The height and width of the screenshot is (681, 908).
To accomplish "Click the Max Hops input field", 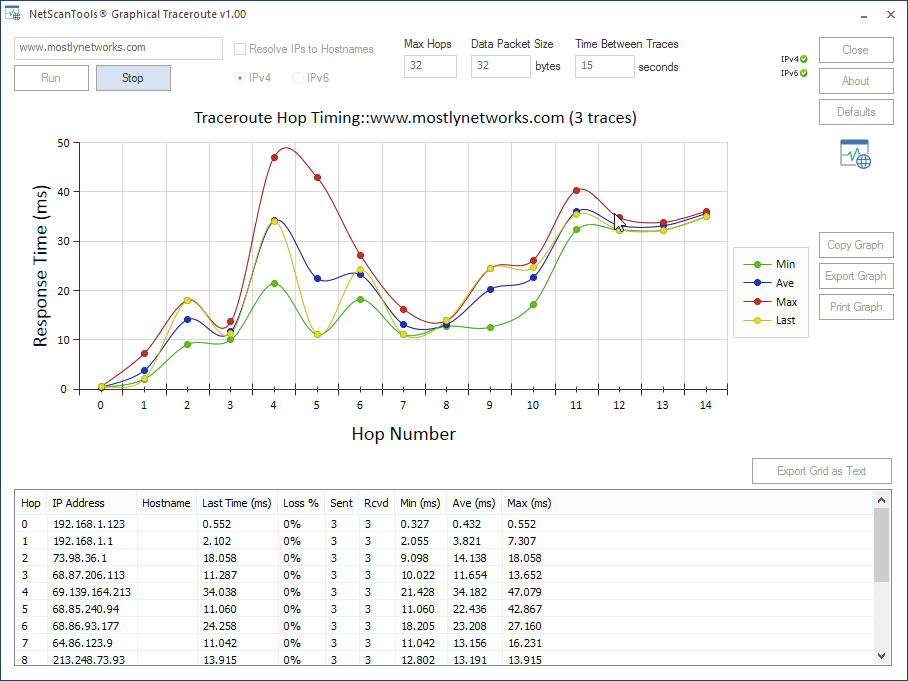I will pos(430,66).
